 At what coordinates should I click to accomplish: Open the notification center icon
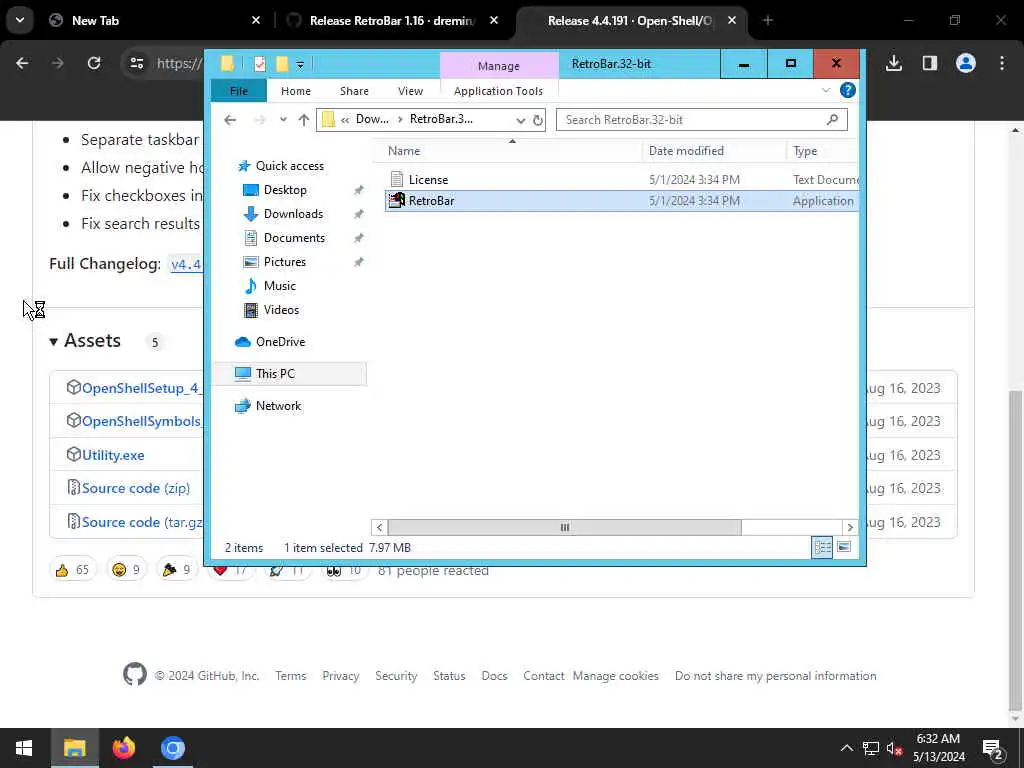point(993,748)
